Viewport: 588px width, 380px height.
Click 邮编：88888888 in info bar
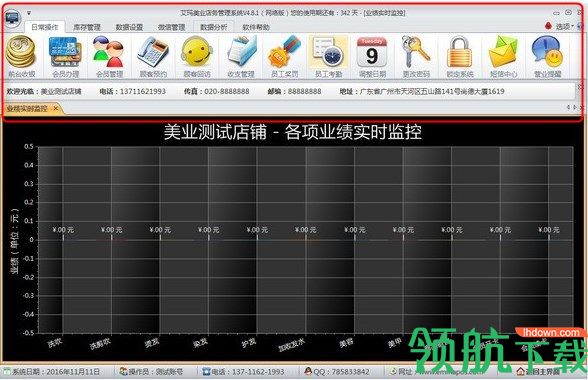[294, 91]
